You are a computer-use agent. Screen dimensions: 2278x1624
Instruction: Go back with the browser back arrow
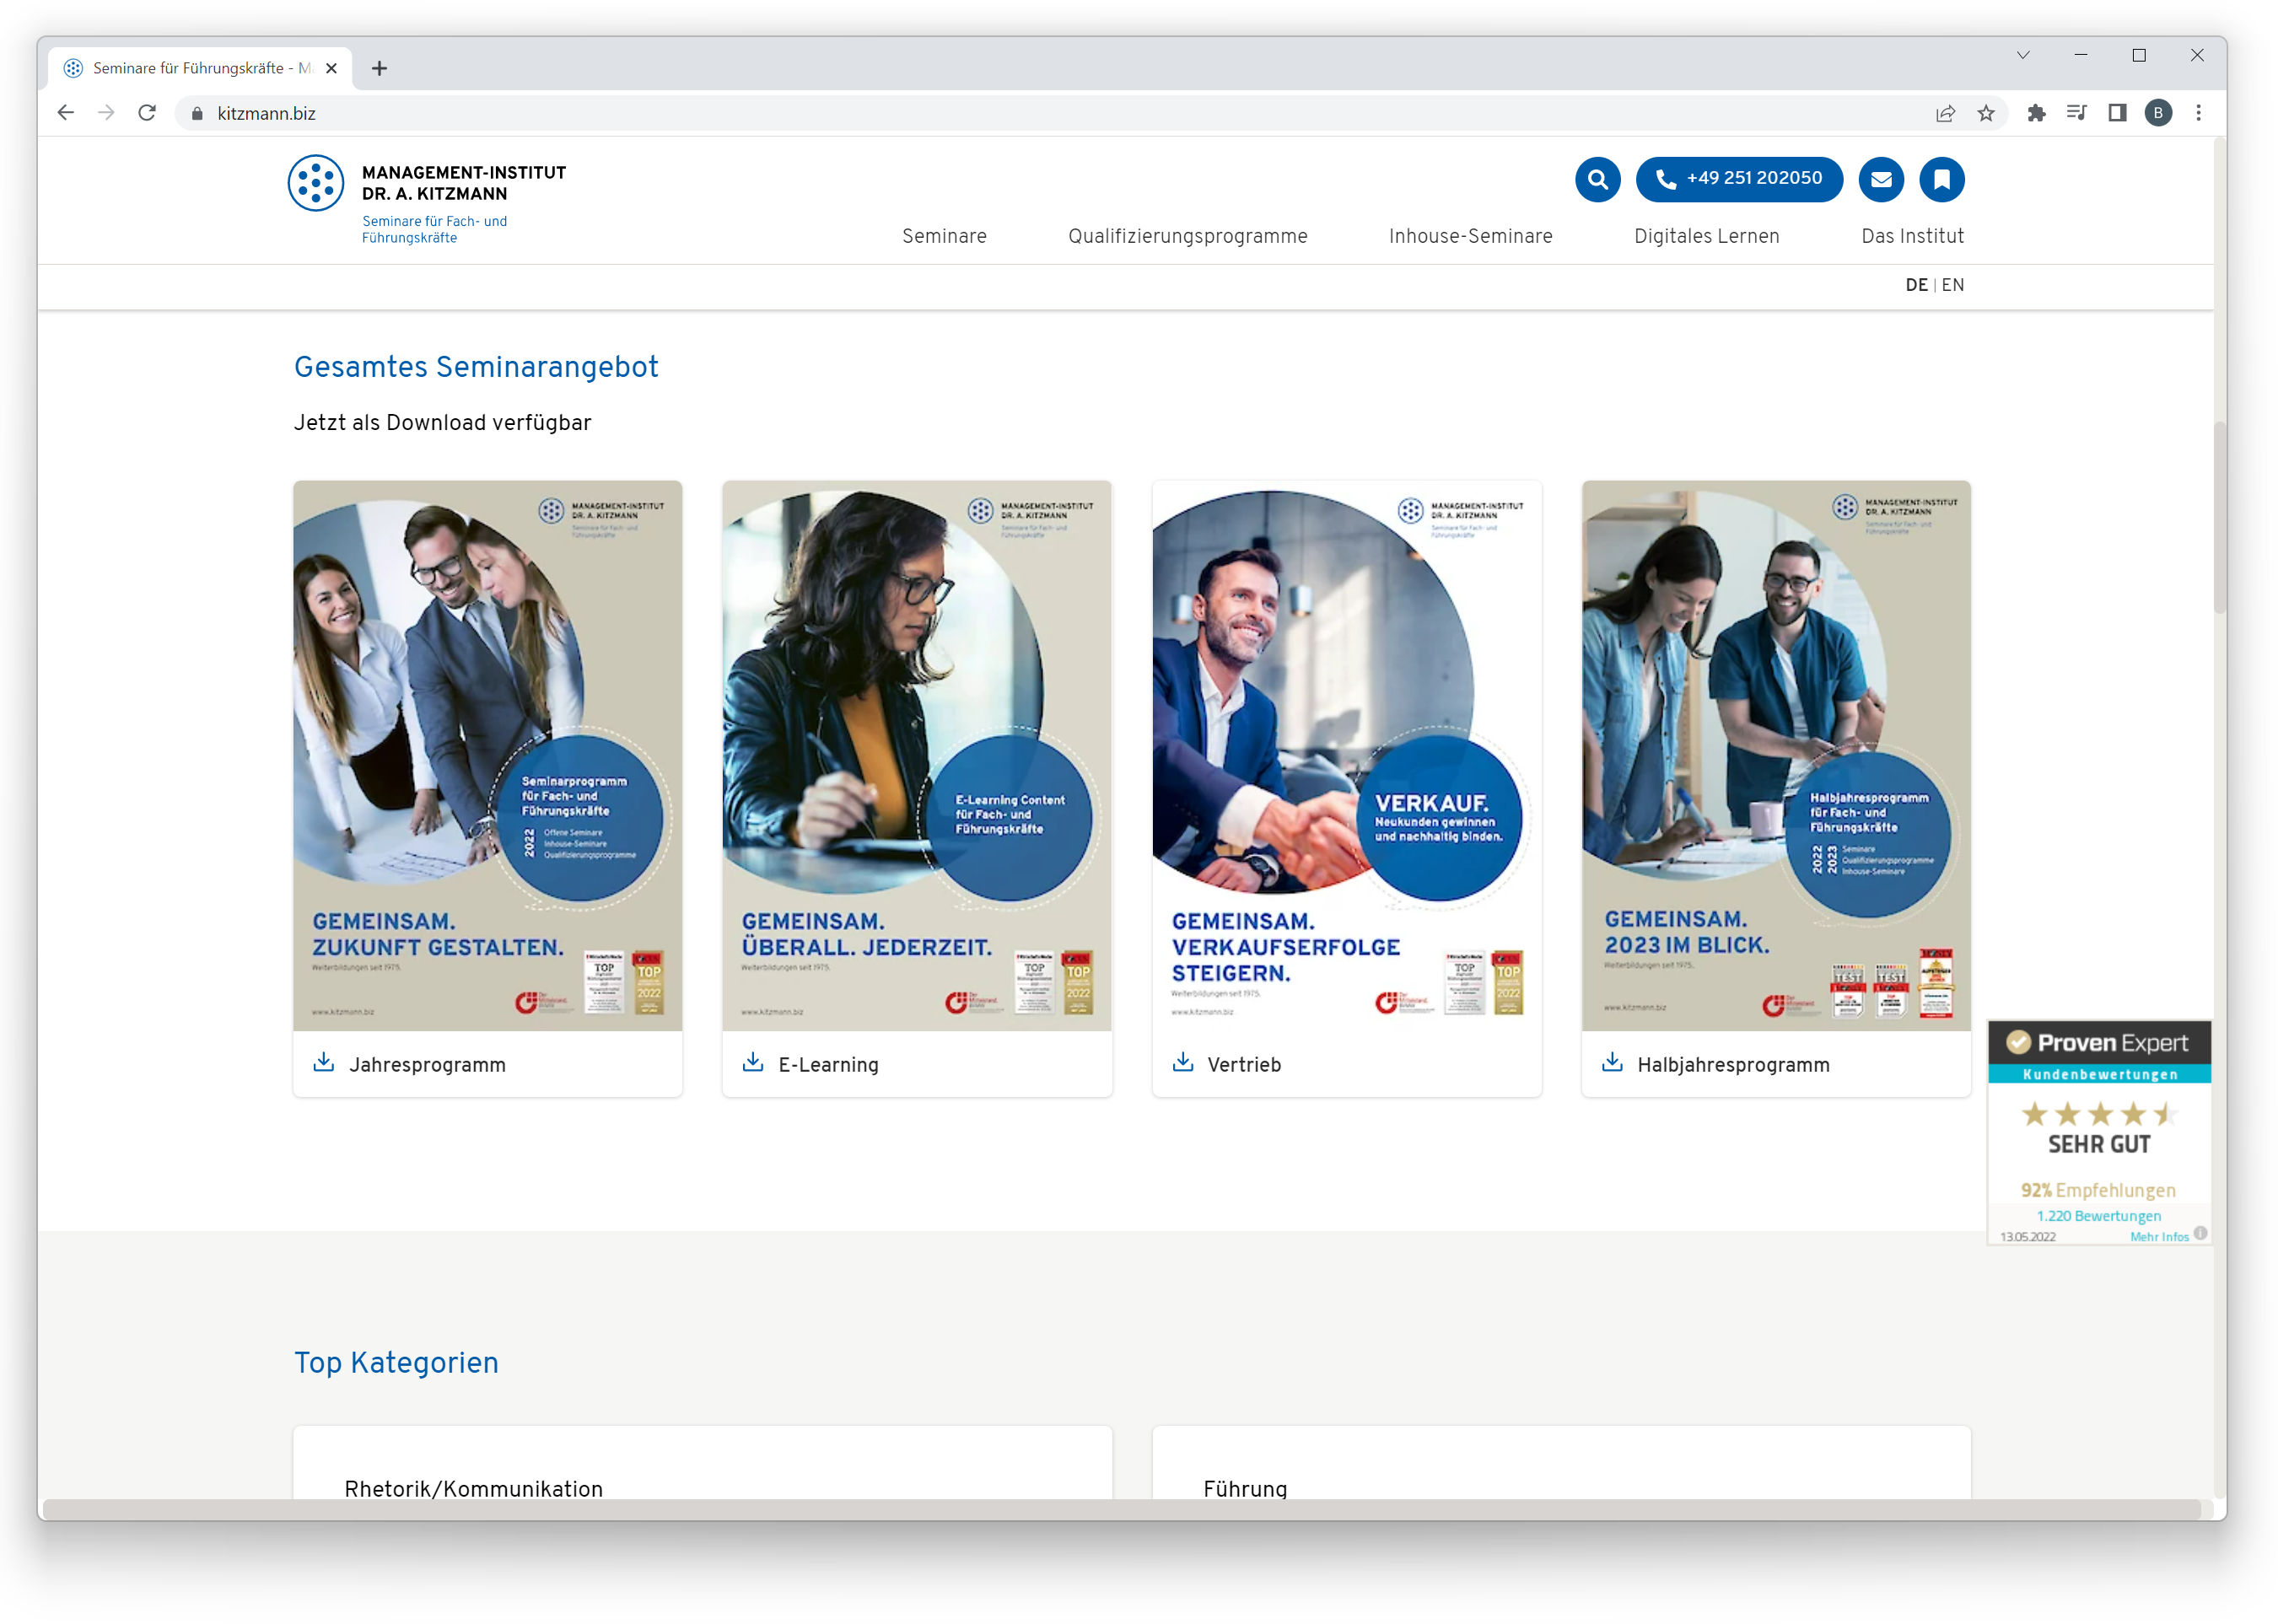coord(66,113)
